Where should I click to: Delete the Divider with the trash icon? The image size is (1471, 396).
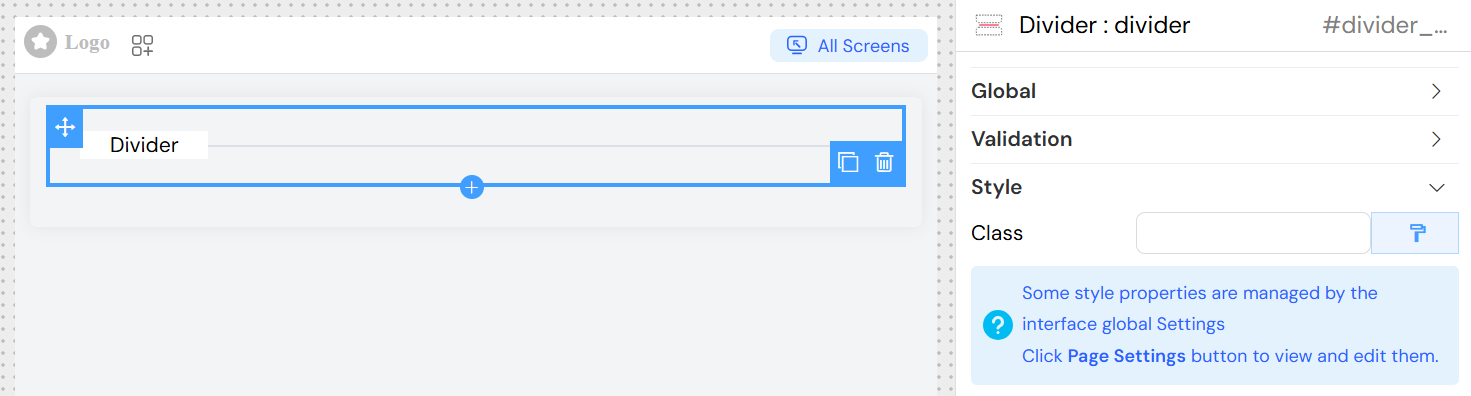click(884, 162)
